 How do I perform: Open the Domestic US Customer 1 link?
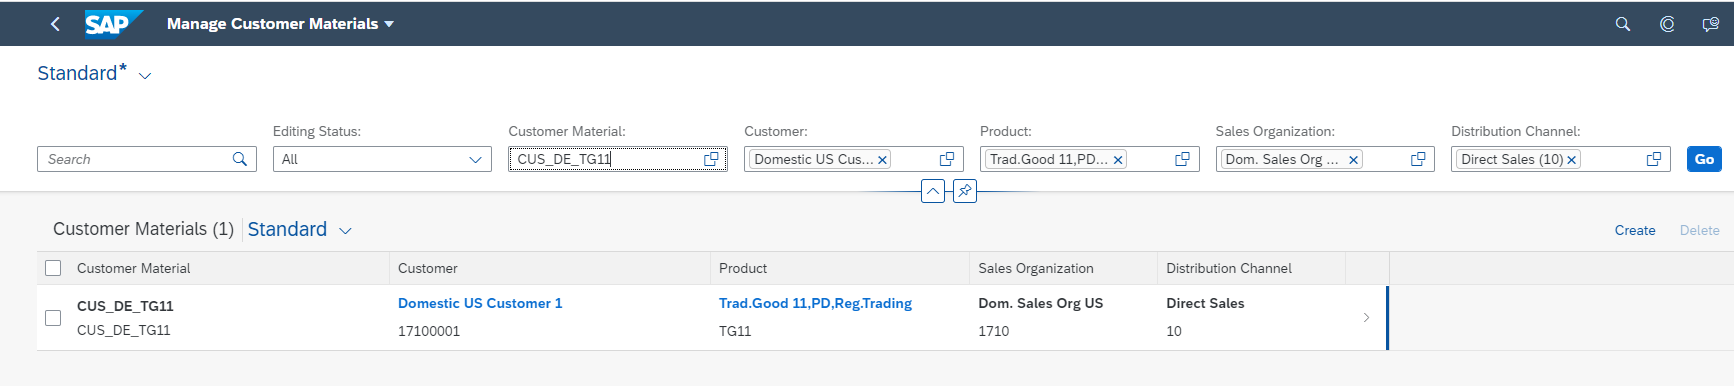(480, 303)
